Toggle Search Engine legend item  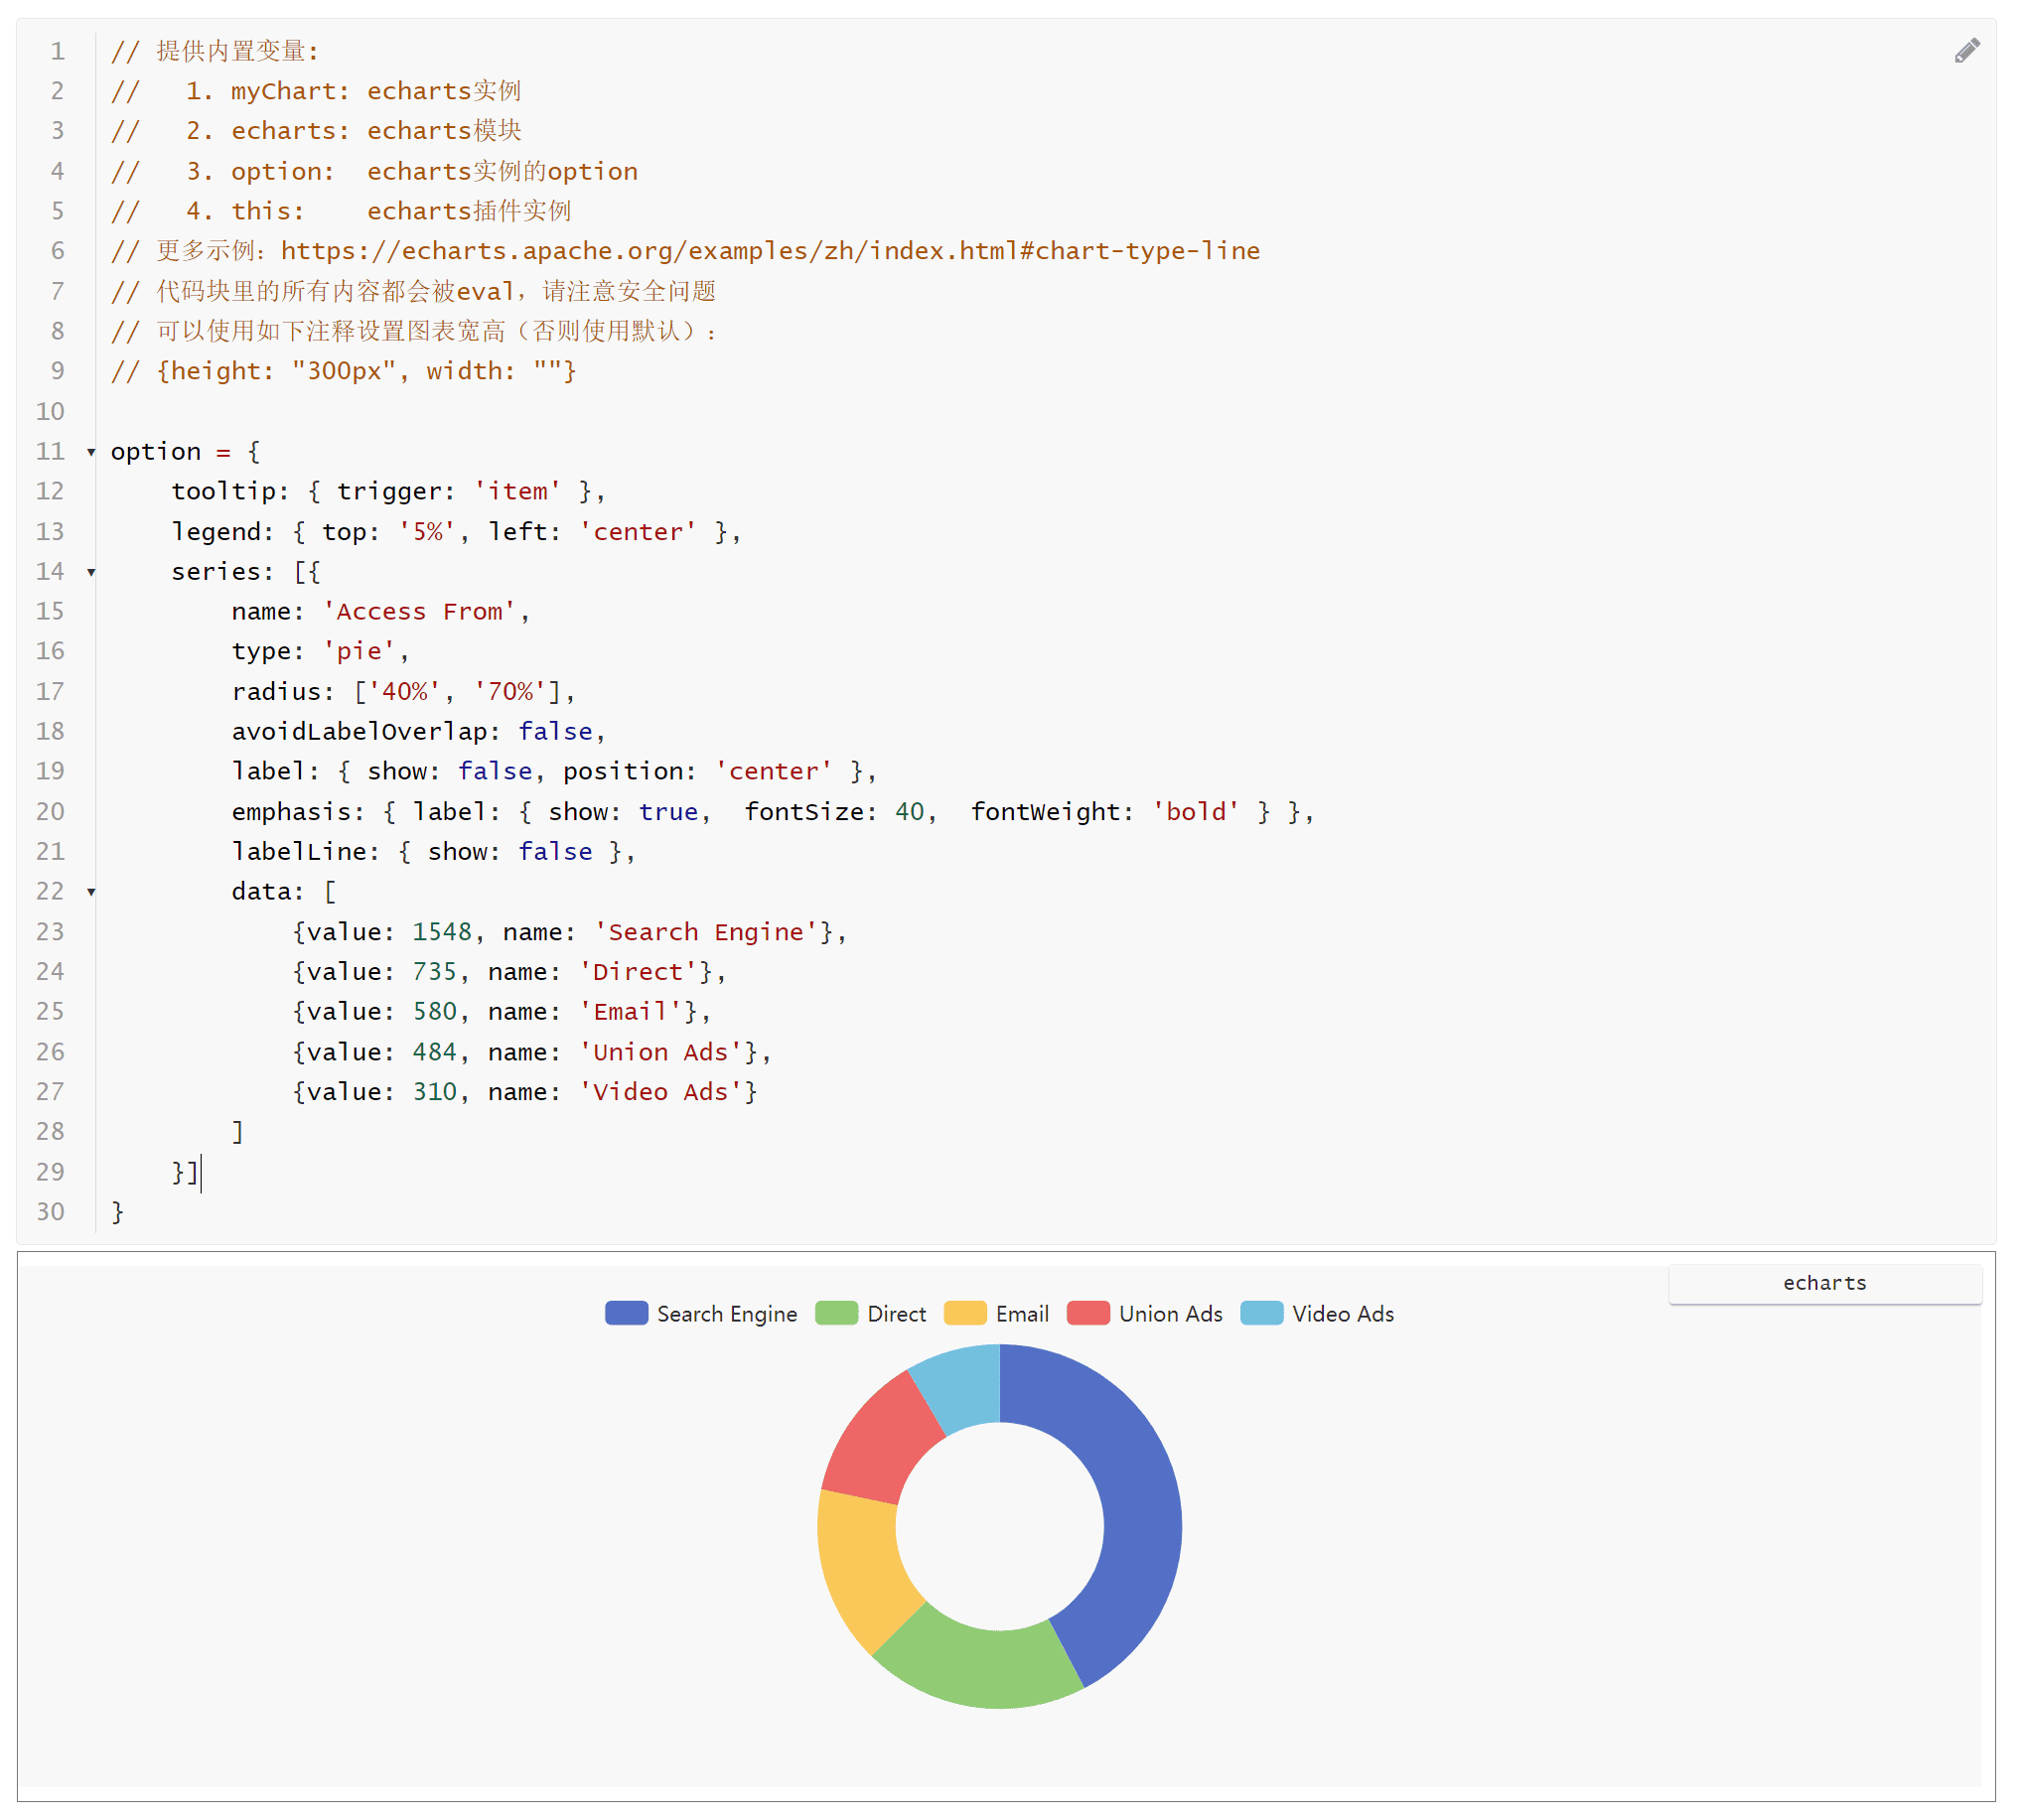click(x=726, y=1314)
